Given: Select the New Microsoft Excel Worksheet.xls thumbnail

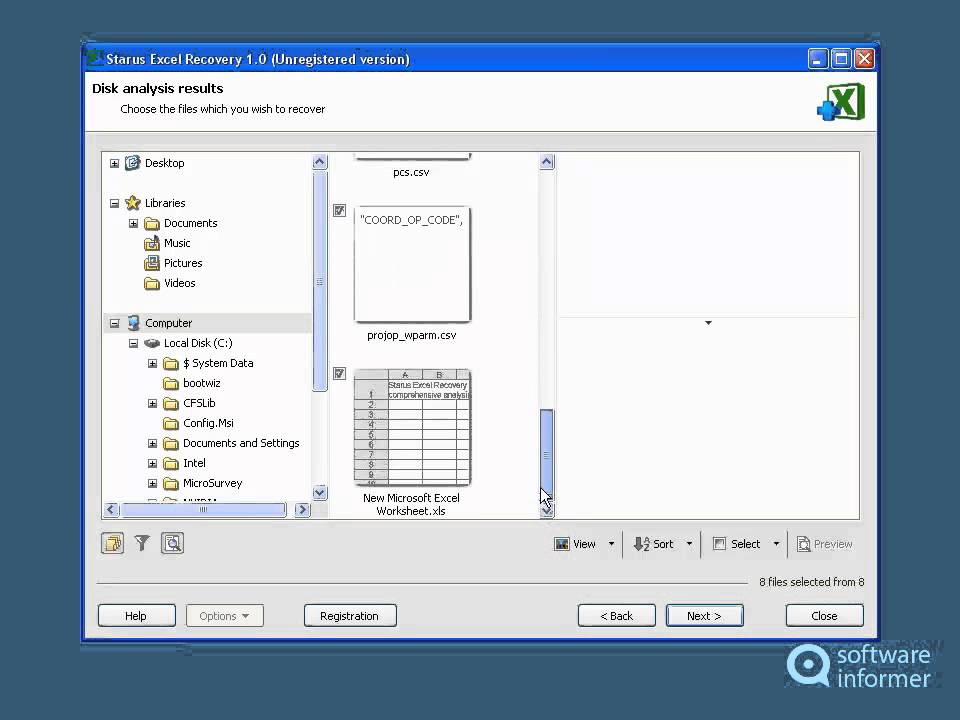Looking at the screenshot, I should tap(412, 427).
